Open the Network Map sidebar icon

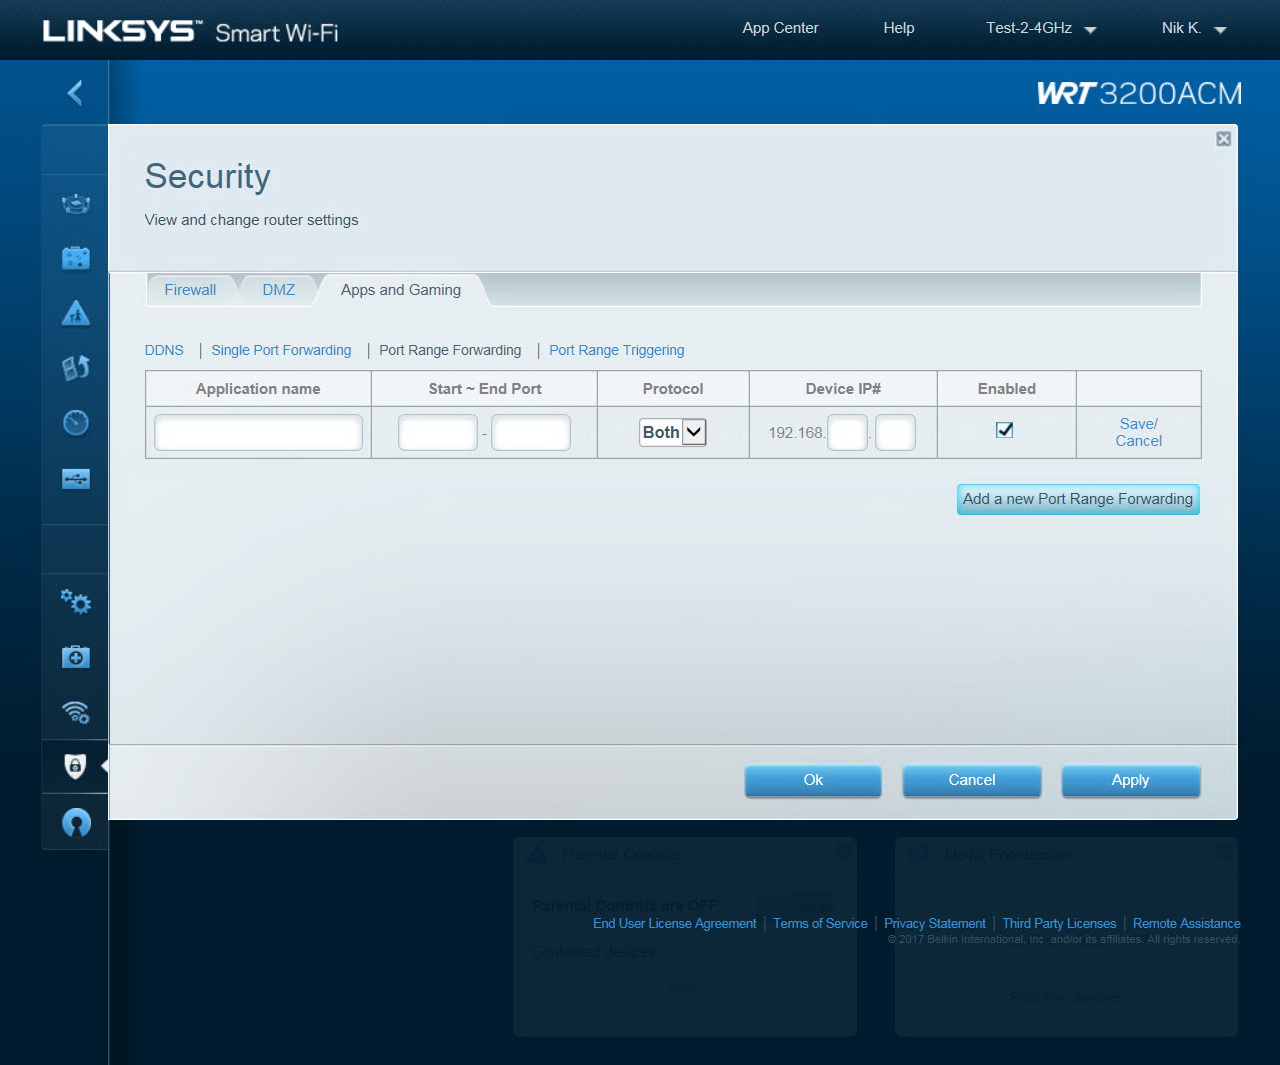click(76, 204)
